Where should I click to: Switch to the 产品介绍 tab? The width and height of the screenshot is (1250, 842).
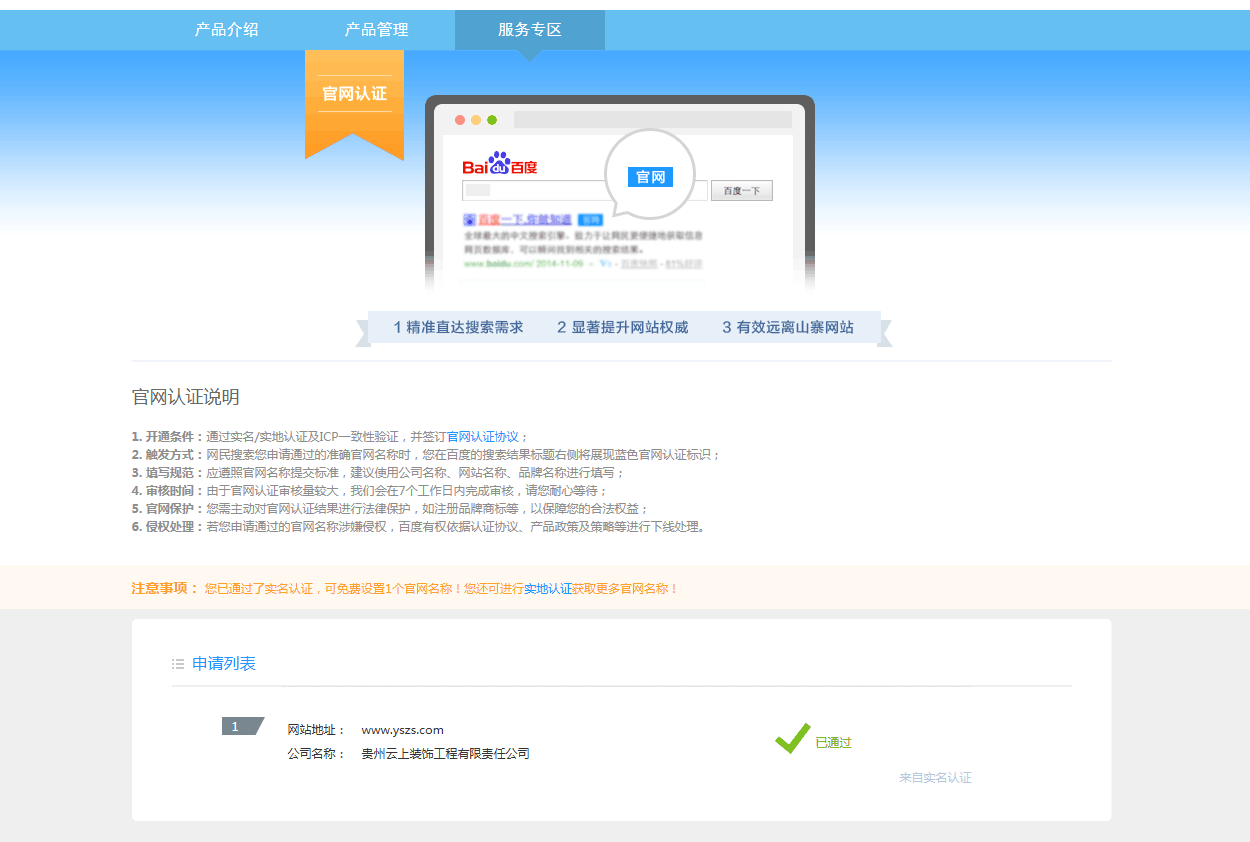pyautogui.click(x=227, y=29)
